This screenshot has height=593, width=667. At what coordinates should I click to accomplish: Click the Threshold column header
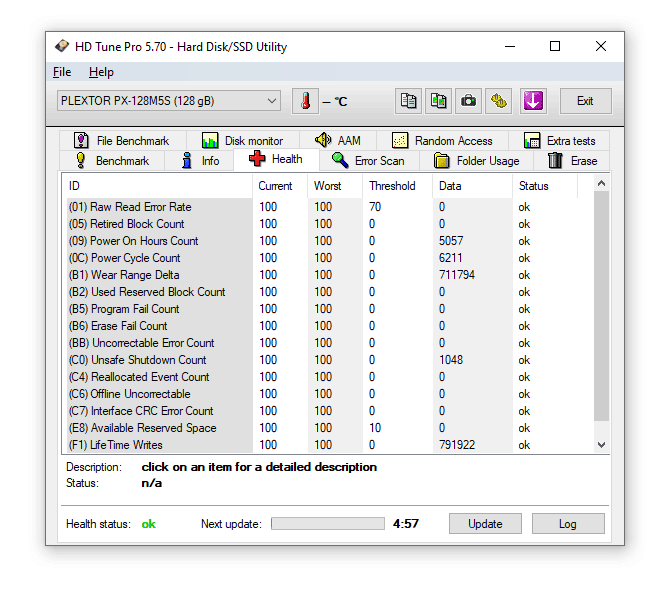(x=398, y=186)
